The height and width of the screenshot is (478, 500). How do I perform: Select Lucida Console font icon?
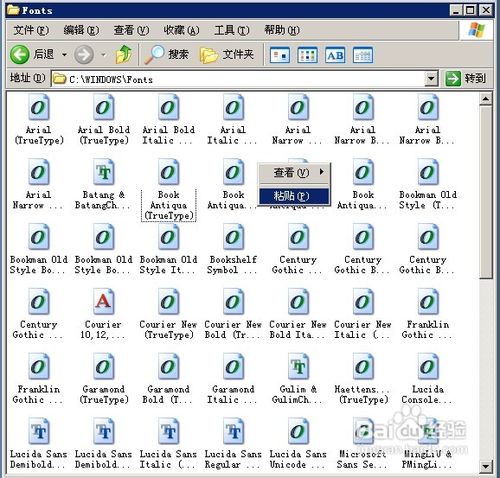pyautogui.click(x=428, y=367)
